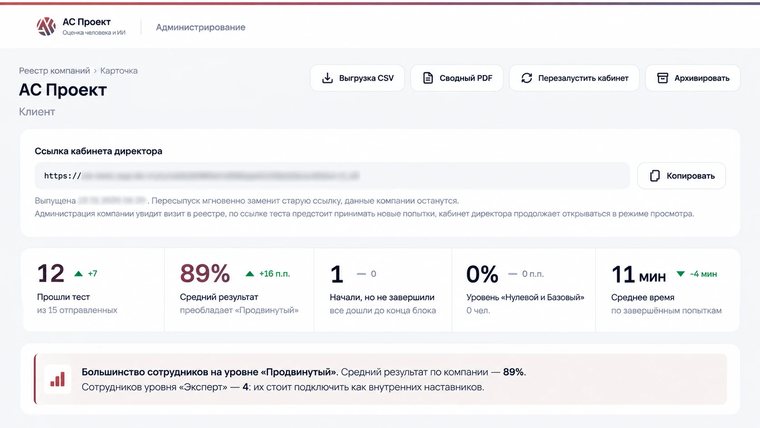Click the archive box icon
The image size is (760, 428).
click(x=662, y=78)
